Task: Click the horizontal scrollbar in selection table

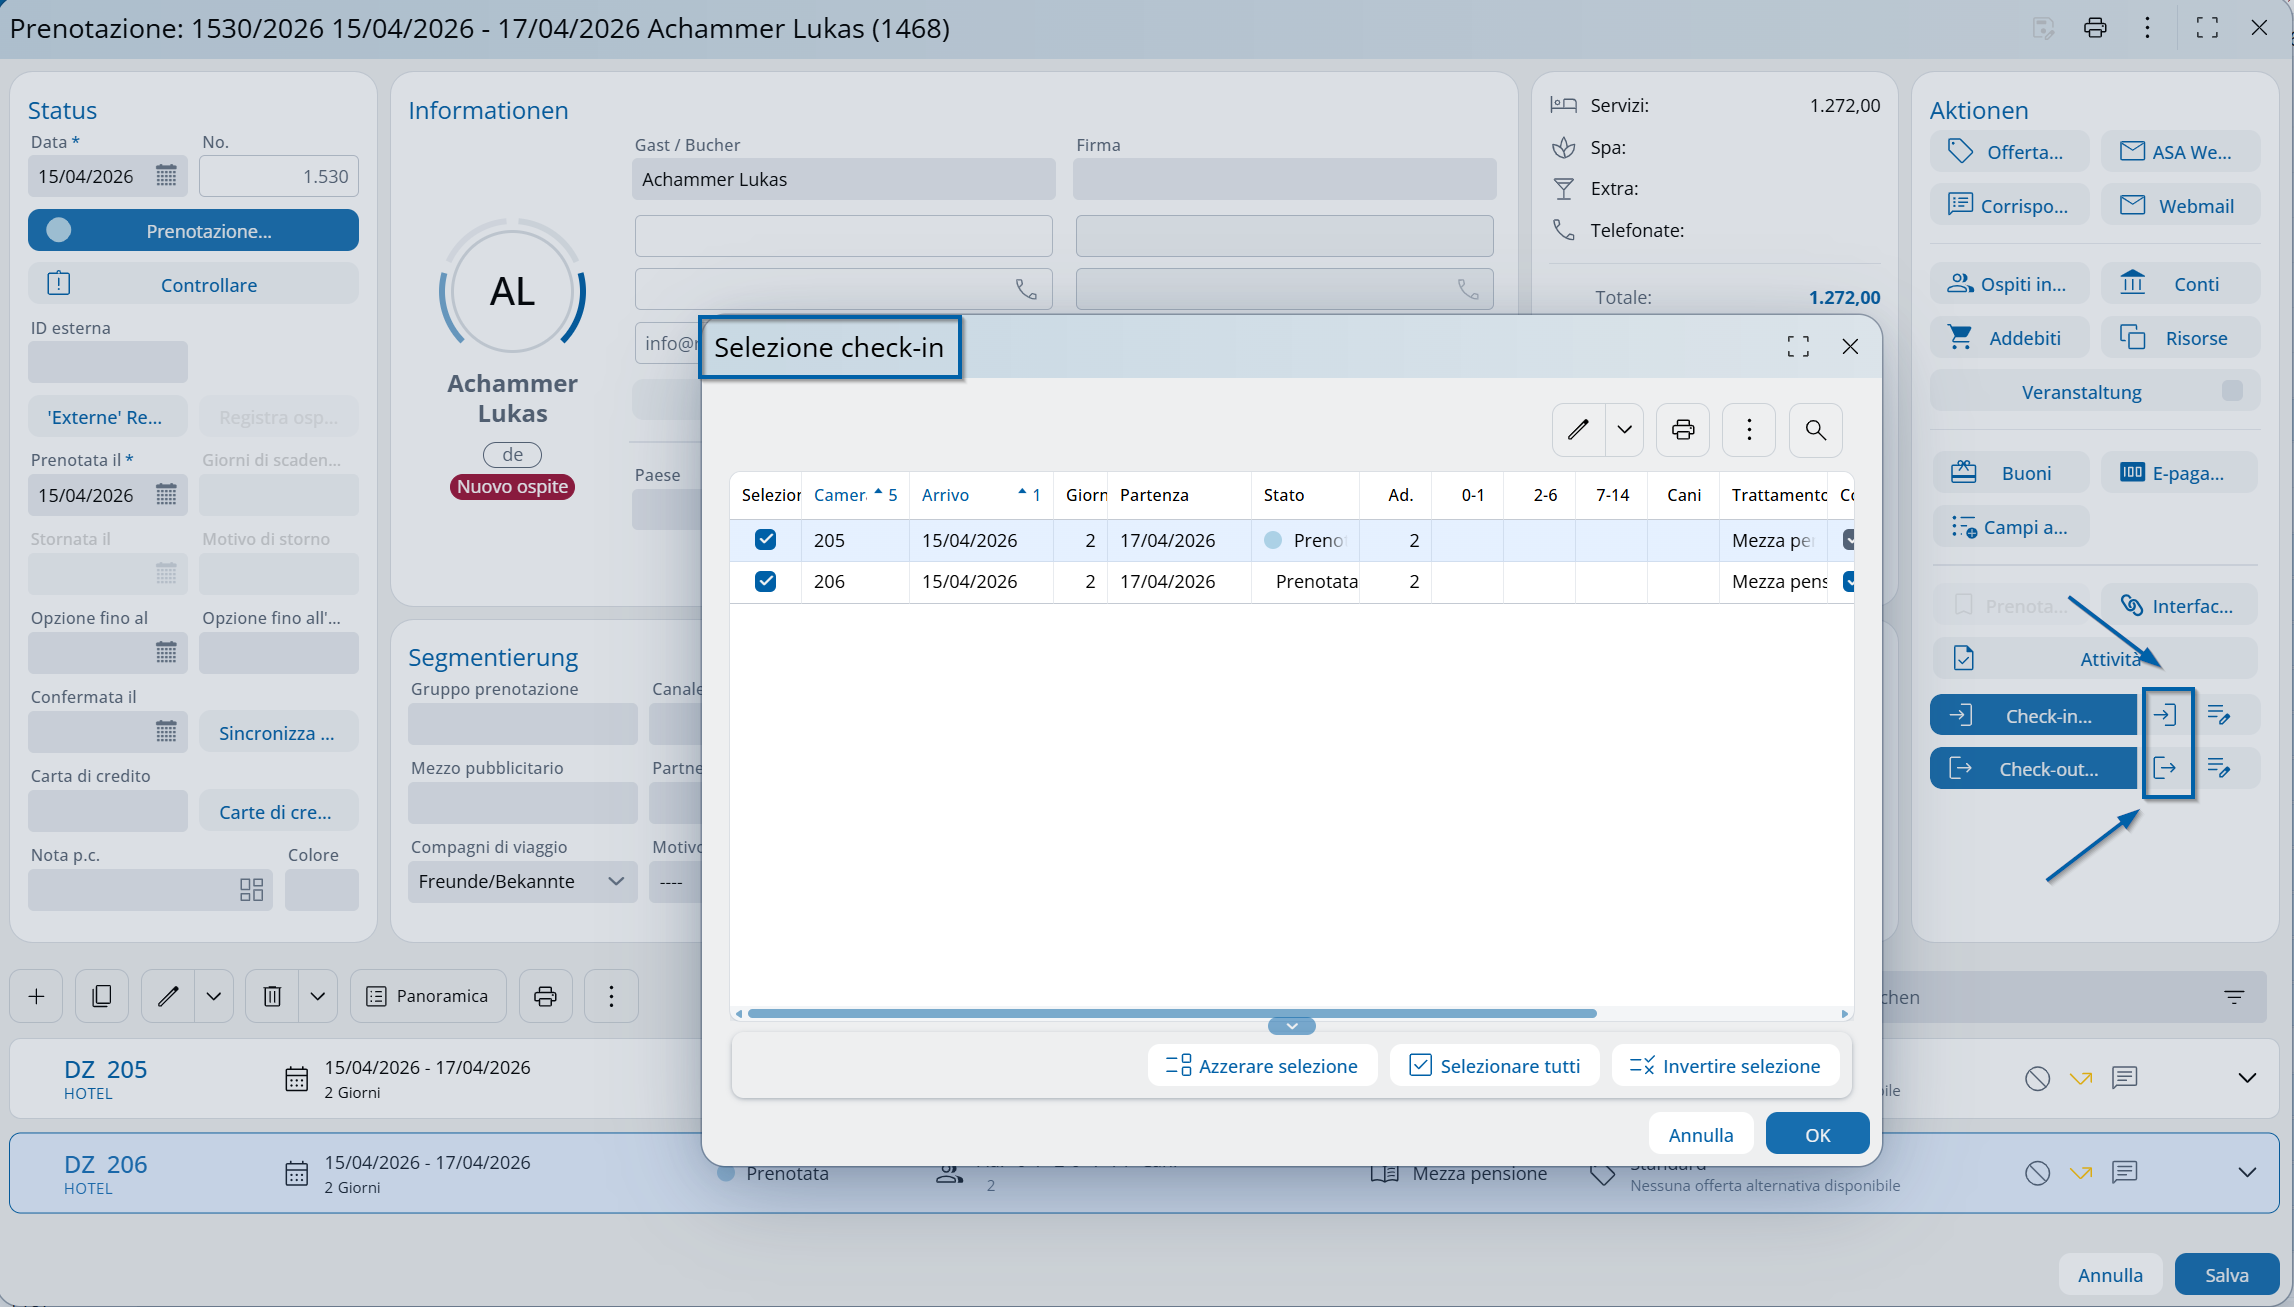Action: click(1170, 1013)
